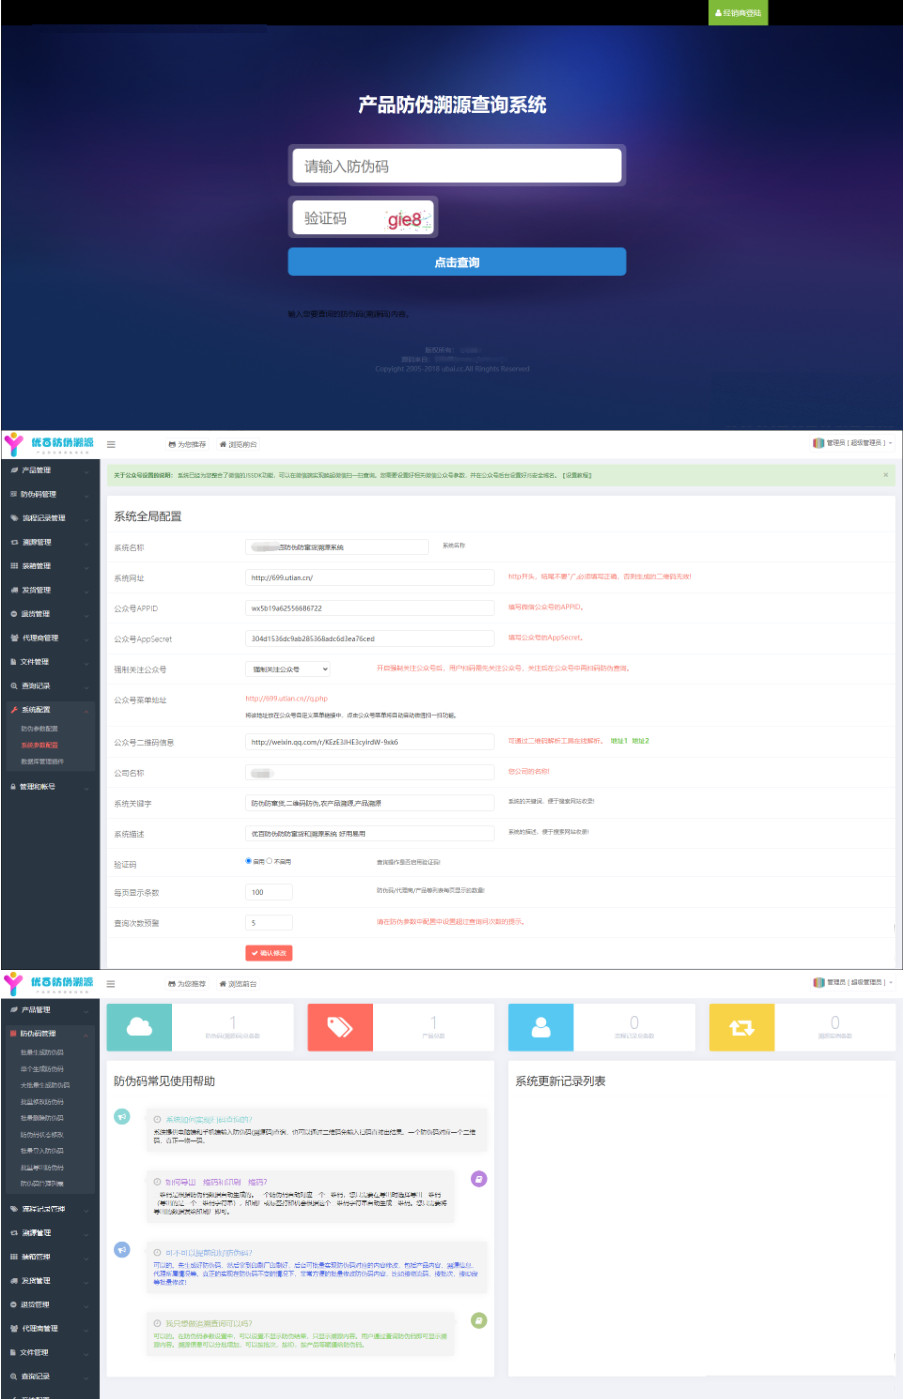Open 管理员 account dropdown on anti-fake help page
907x1399 pixels.
point(852,983)
